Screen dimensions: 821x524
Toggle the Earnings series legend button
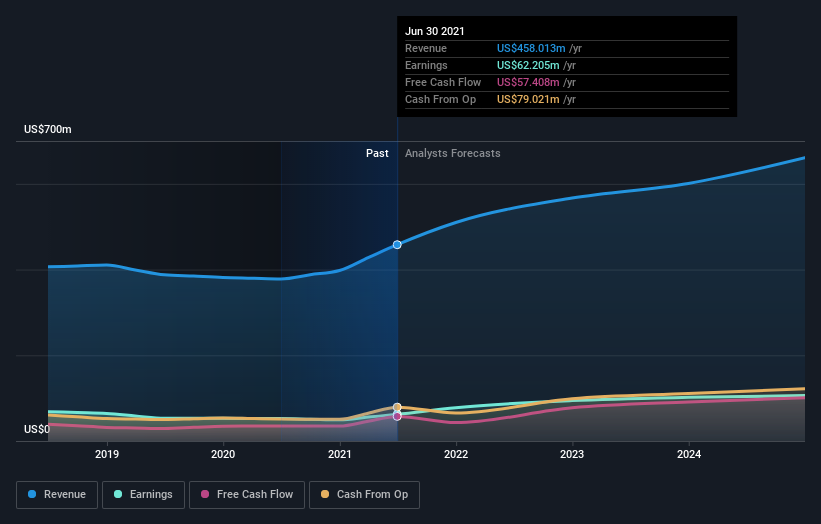[143, 495]
